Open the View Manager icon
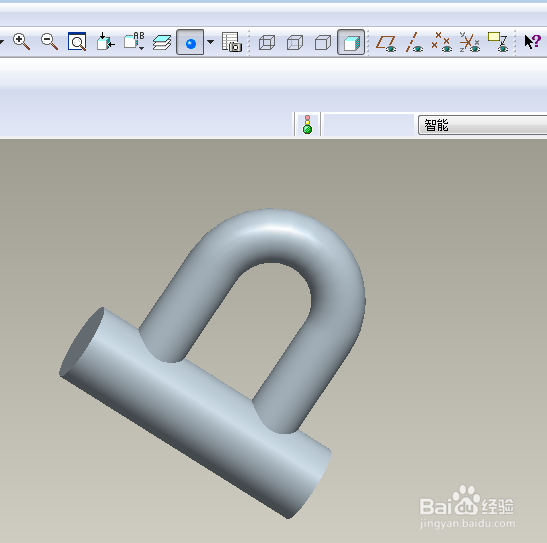 (x=232, y=42)
